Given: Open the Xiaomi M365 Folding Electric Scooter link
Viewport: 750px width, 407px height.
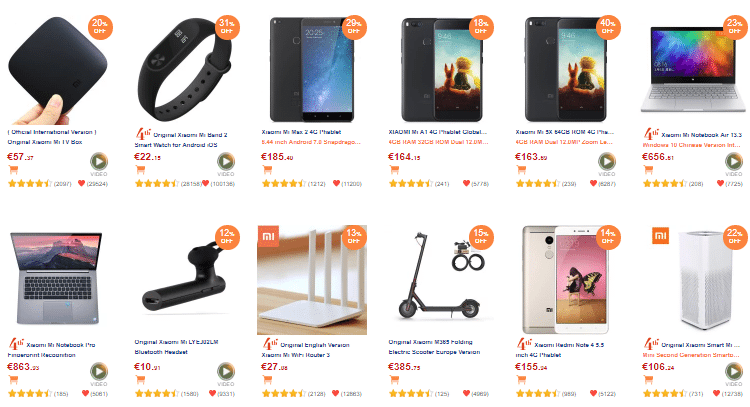Looking at the screenshot, I should tap(434, 347).
